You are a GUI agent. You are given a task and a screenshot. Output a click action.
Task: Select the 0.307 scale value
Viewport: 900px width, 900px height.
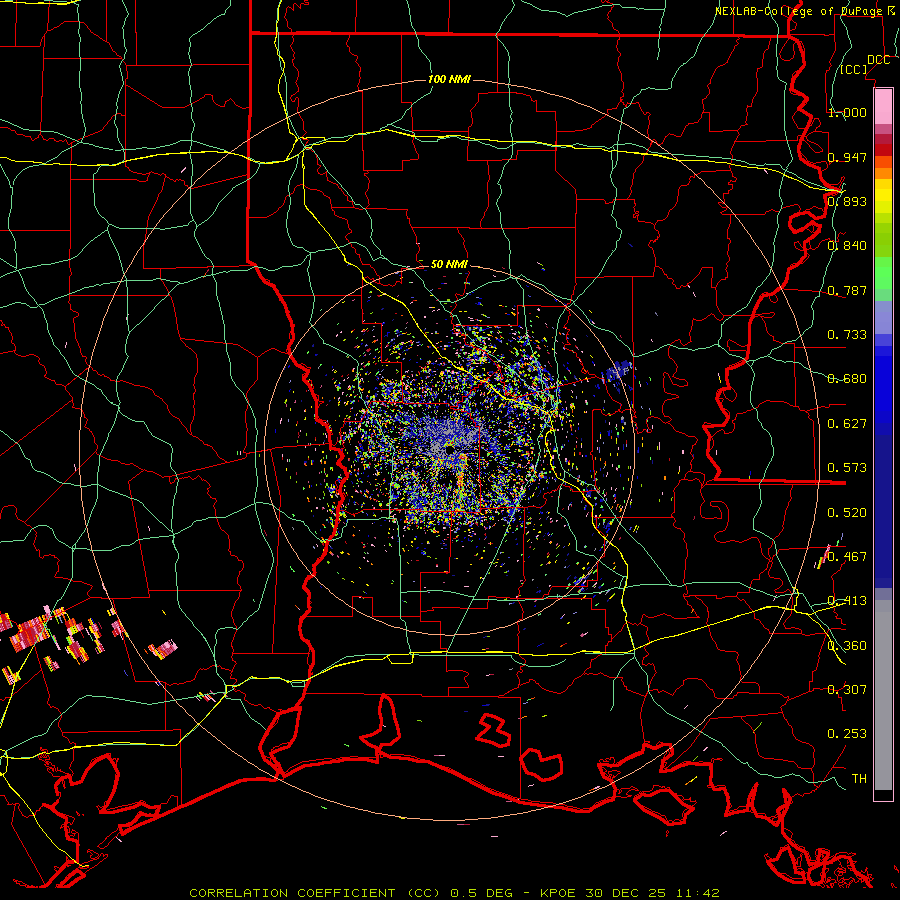point(847,689)
